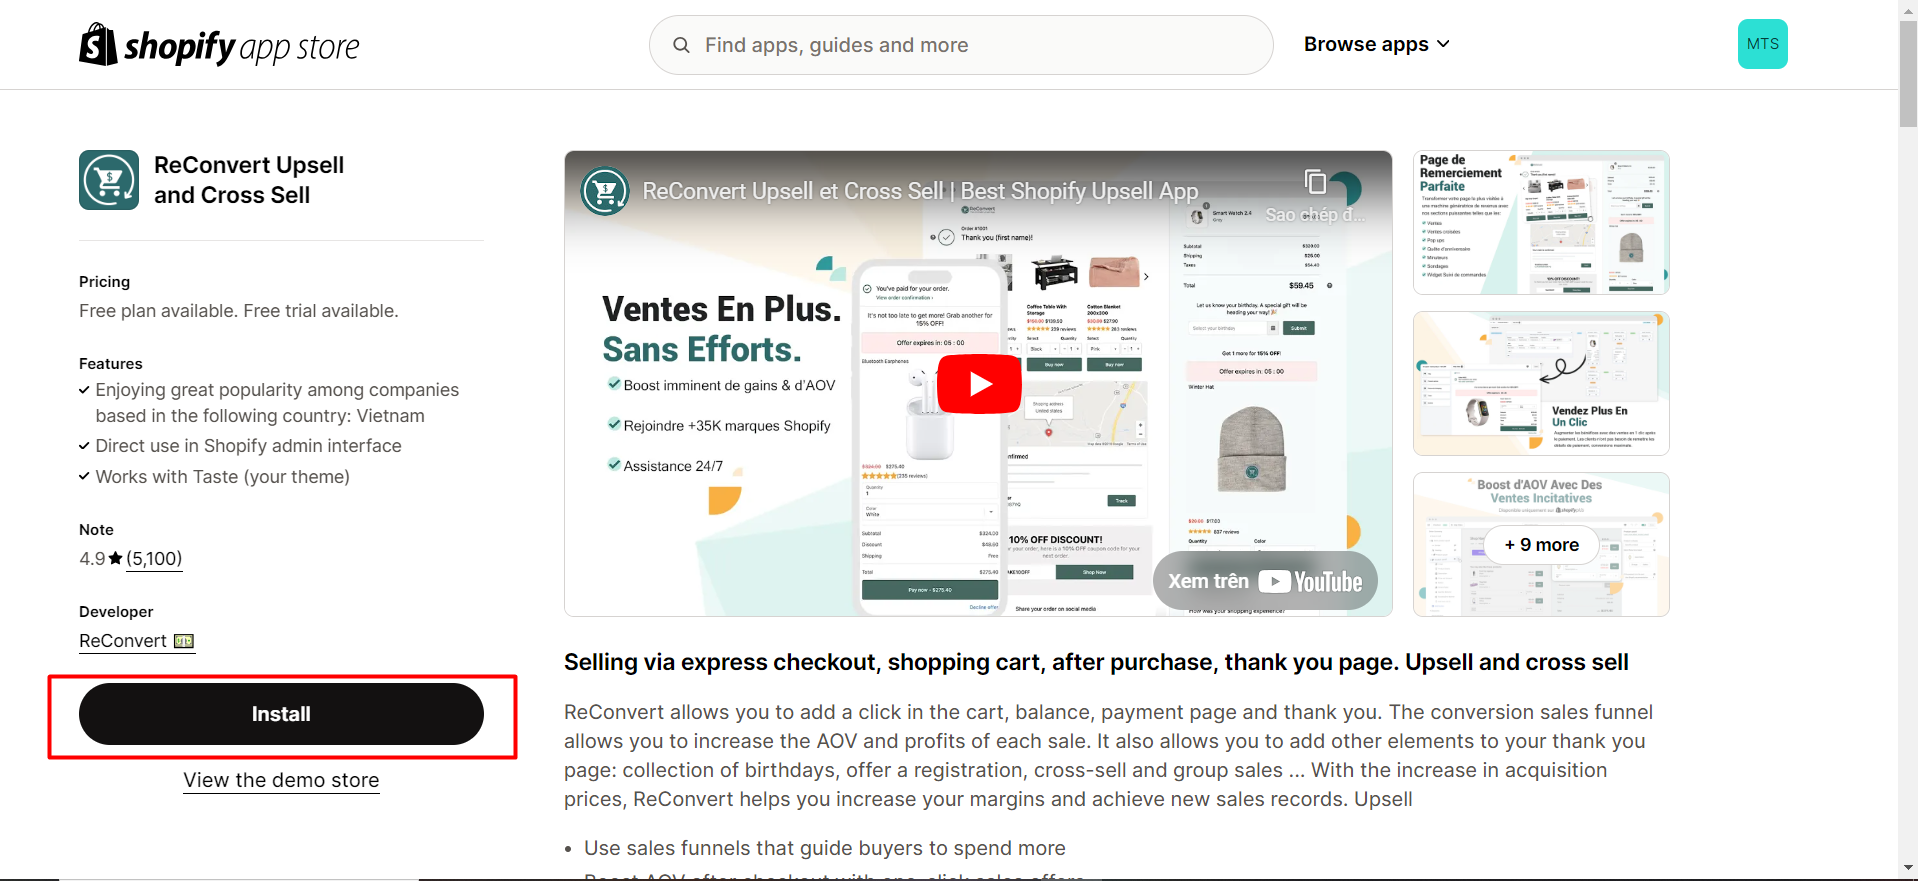Viewport: 1918px width, 881px height.
Task: Open the 5,100 reviews link
Action: pos(154,558)
